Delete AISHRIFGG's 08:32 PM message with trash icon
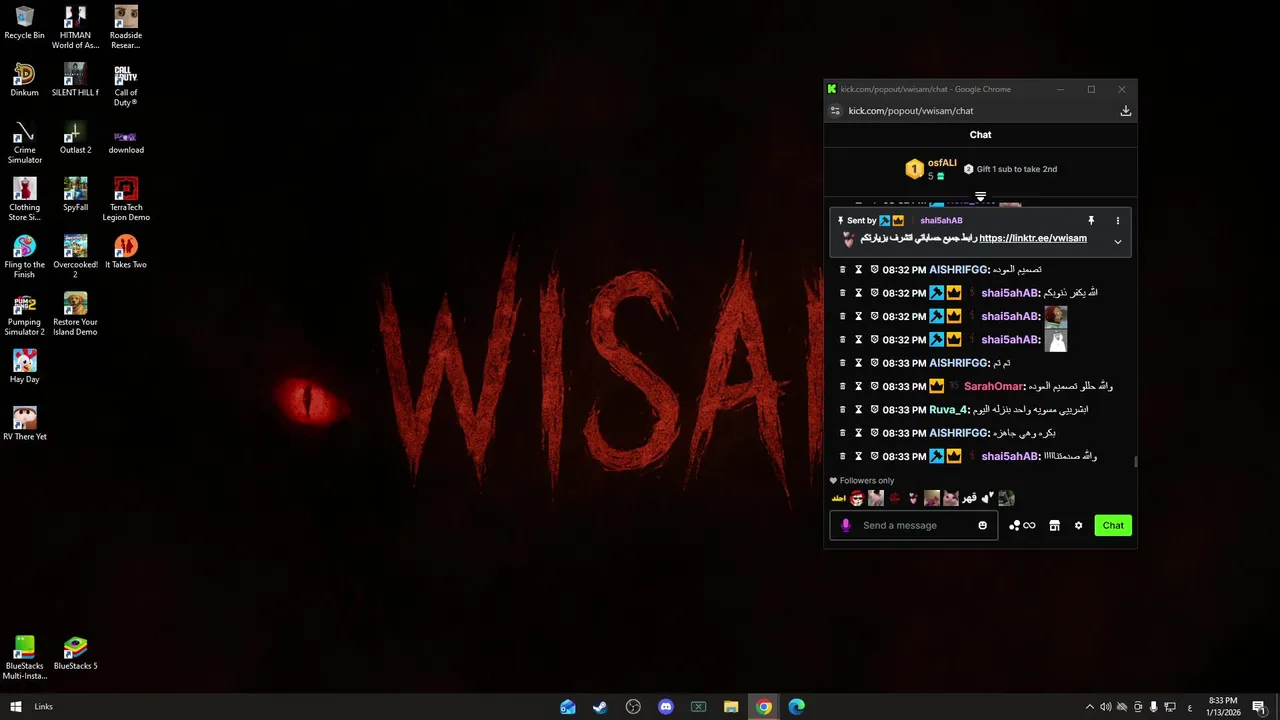This screenshot has width=1280, height=720. point(842,270)
